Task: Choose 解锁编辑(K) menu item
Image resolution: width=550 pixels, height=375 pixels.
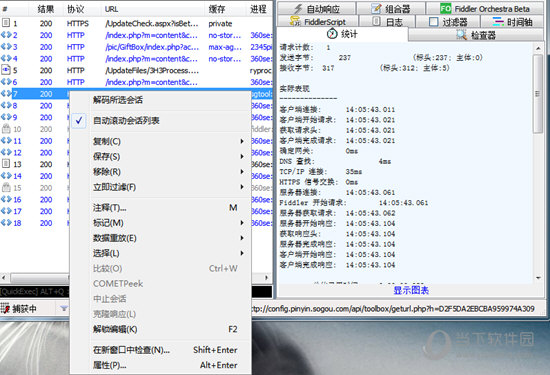Action: coord(161,329)
